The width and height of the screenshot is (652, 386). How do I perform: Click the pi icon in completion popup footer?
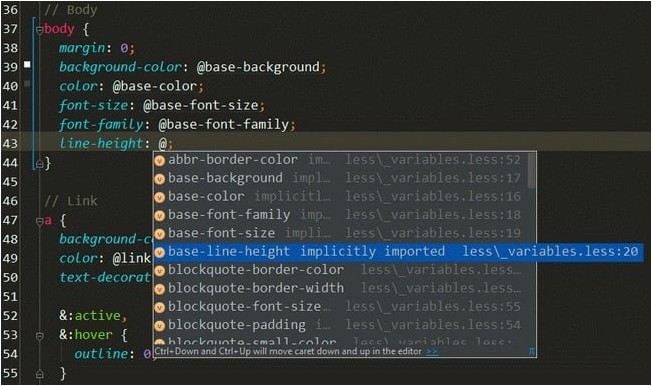pyautogui.click(x=531, y=351)
